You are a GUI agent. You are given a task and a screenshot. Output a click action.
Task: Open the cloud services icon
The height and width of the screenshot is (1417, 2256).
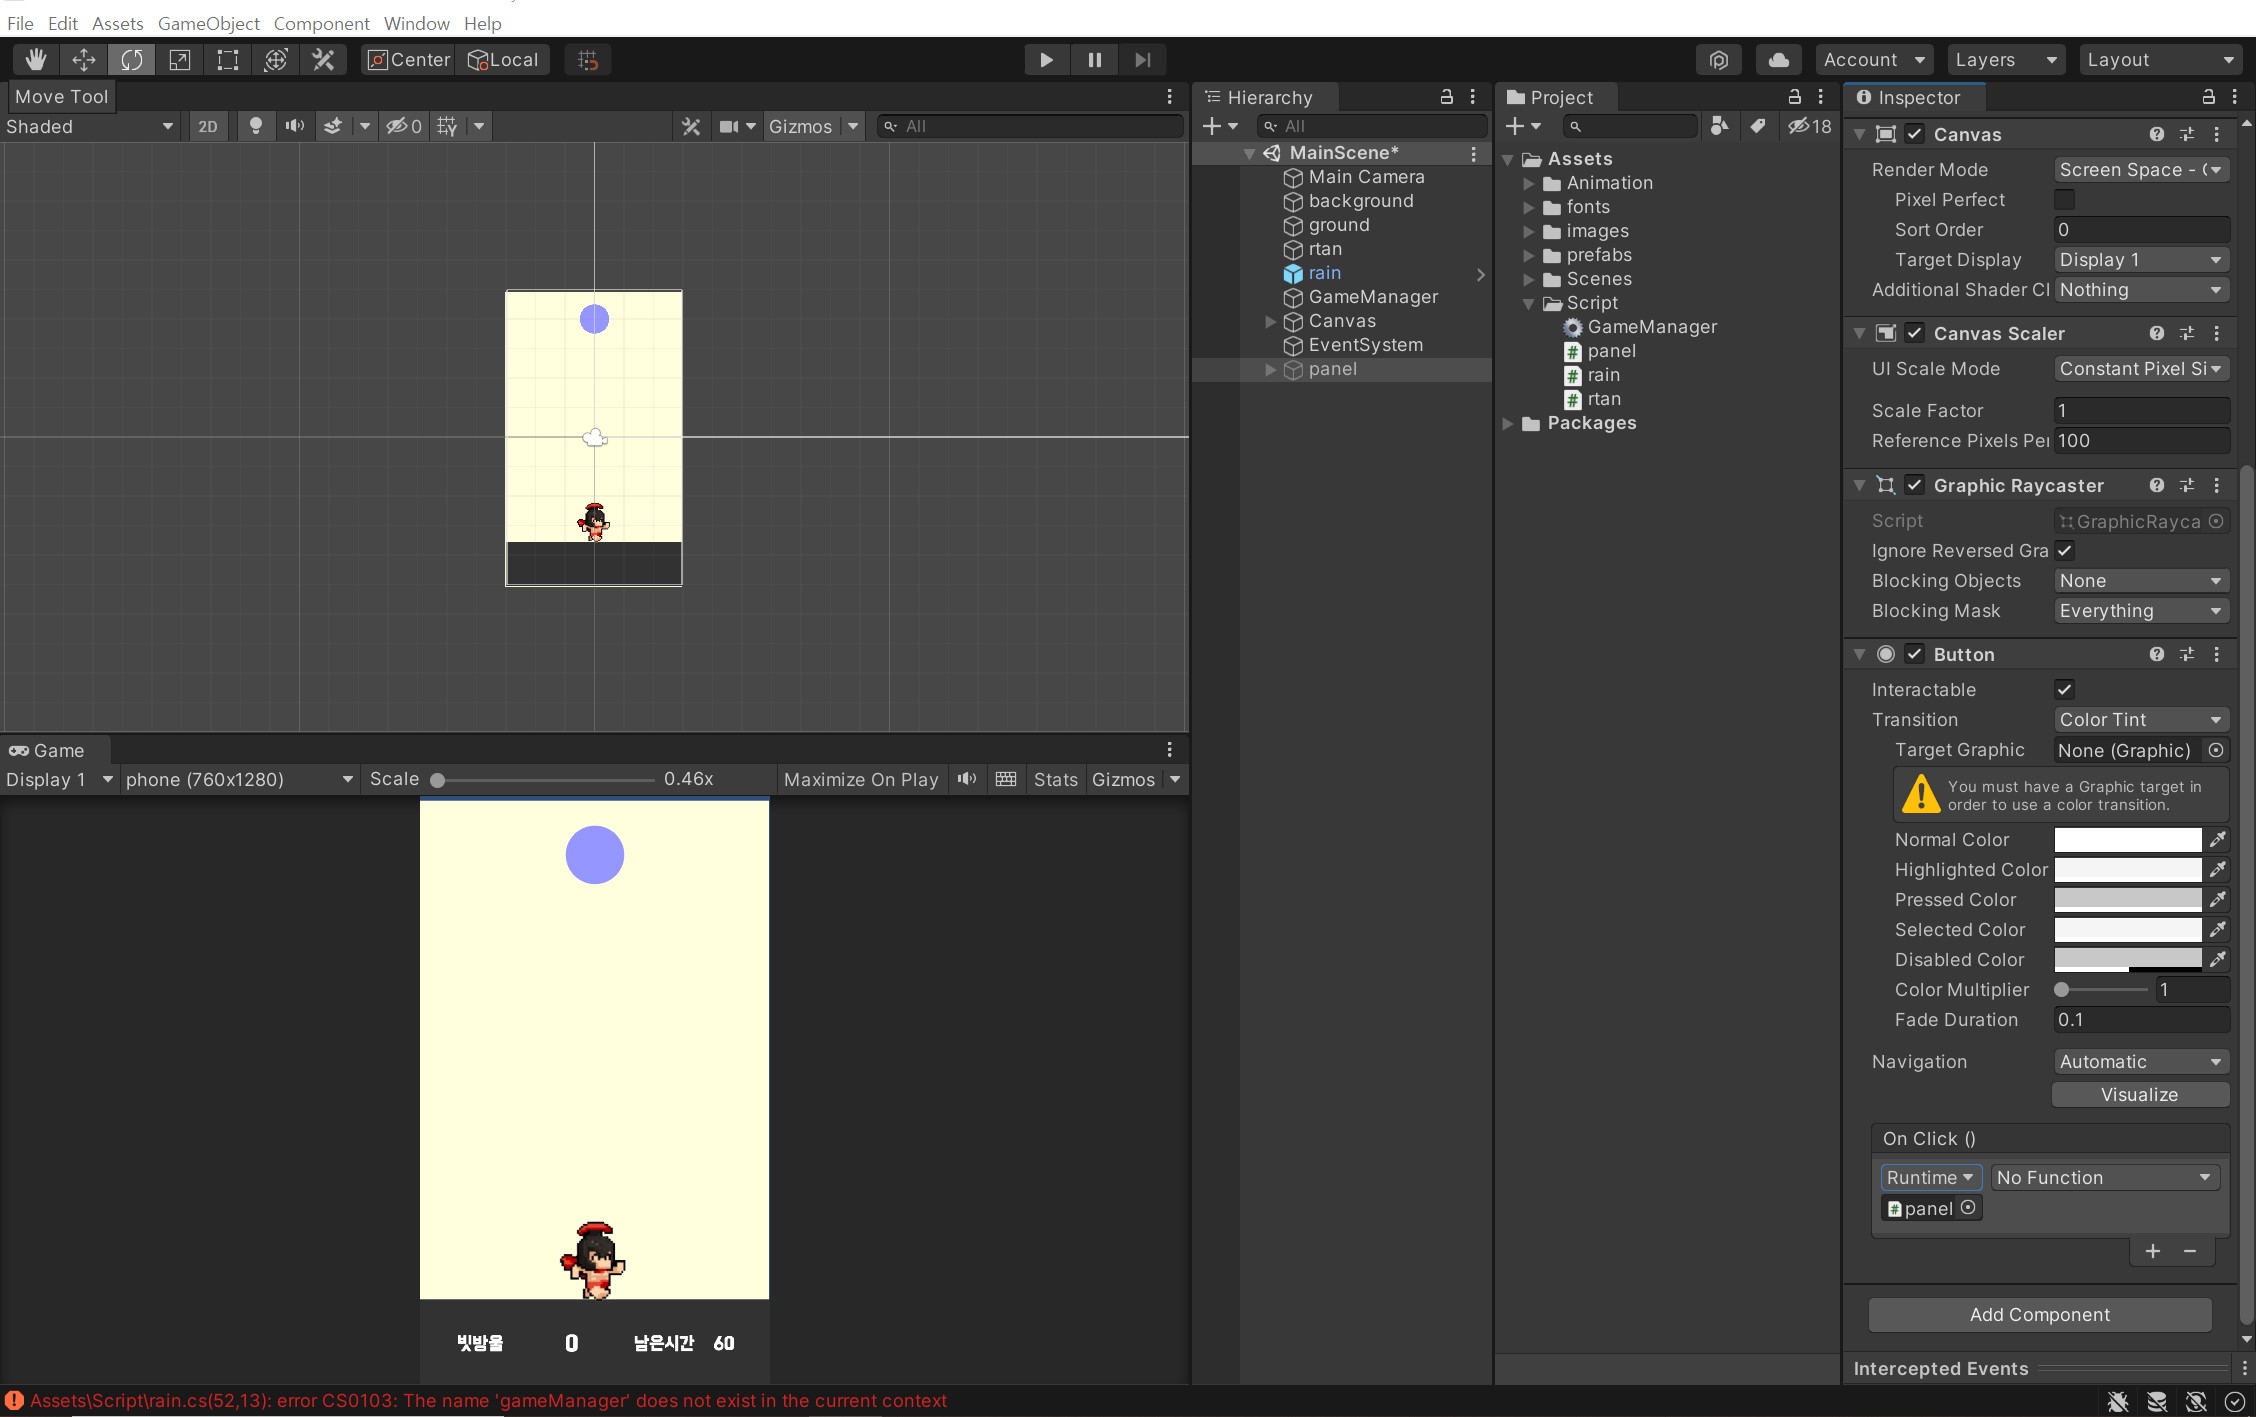[x=1778, y=60]
